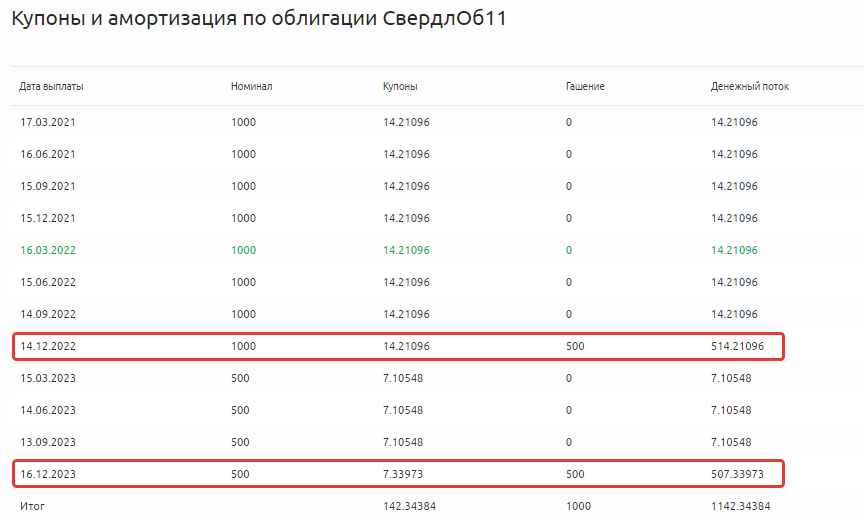The width and height of the screenshot is (864, 520).
Task: Select the total cash flow 1142.34384
Action: click(740, 506)
